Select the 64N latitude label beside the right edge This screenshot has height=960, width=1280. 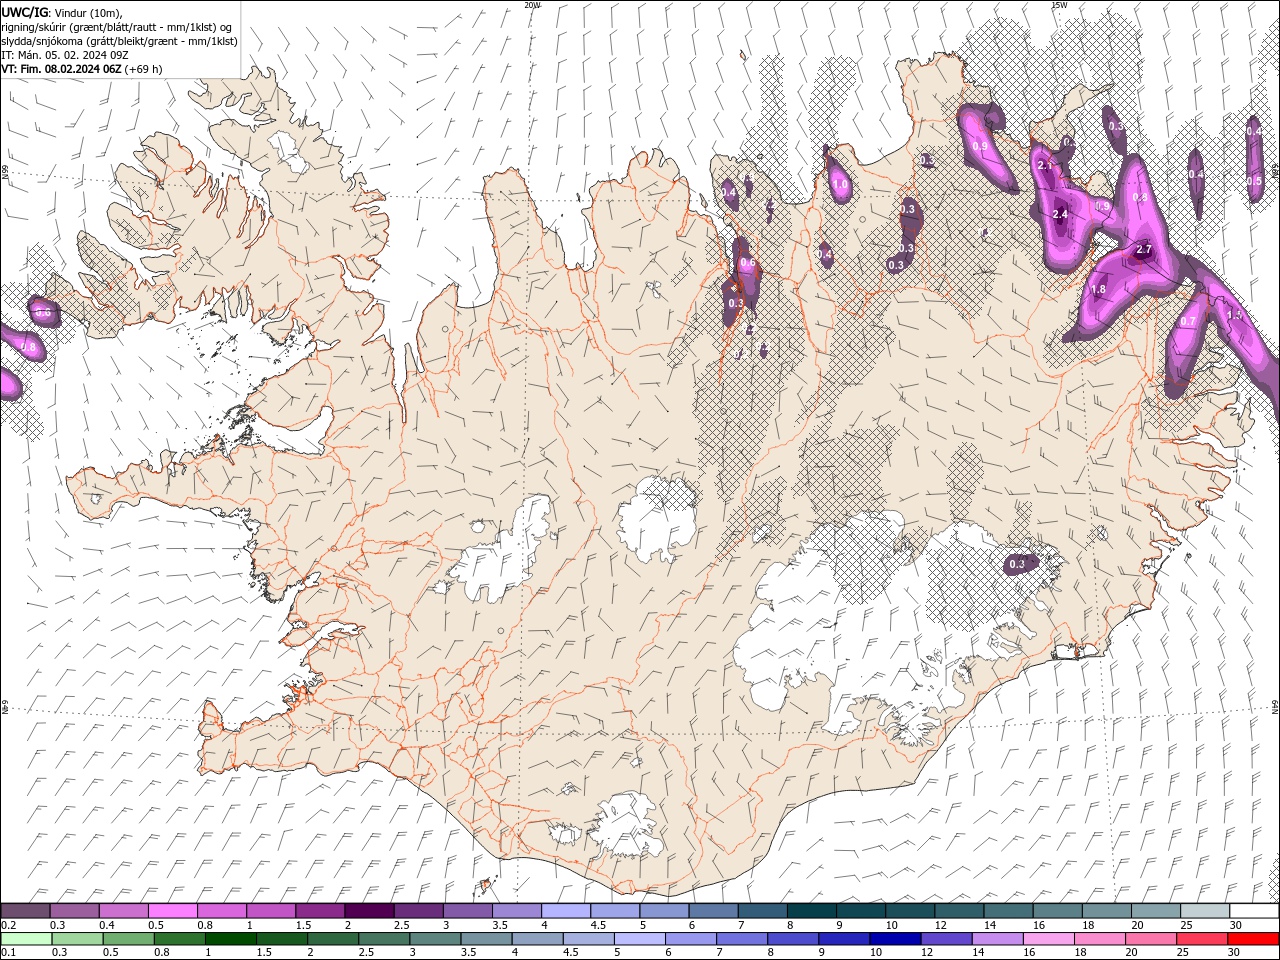click(1275, 707)
